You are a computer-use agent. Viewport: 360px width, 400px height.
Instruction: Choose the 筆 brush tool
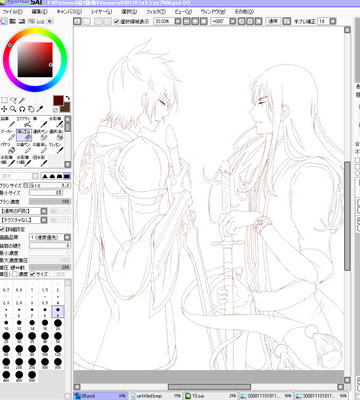[x=40, y=122]
